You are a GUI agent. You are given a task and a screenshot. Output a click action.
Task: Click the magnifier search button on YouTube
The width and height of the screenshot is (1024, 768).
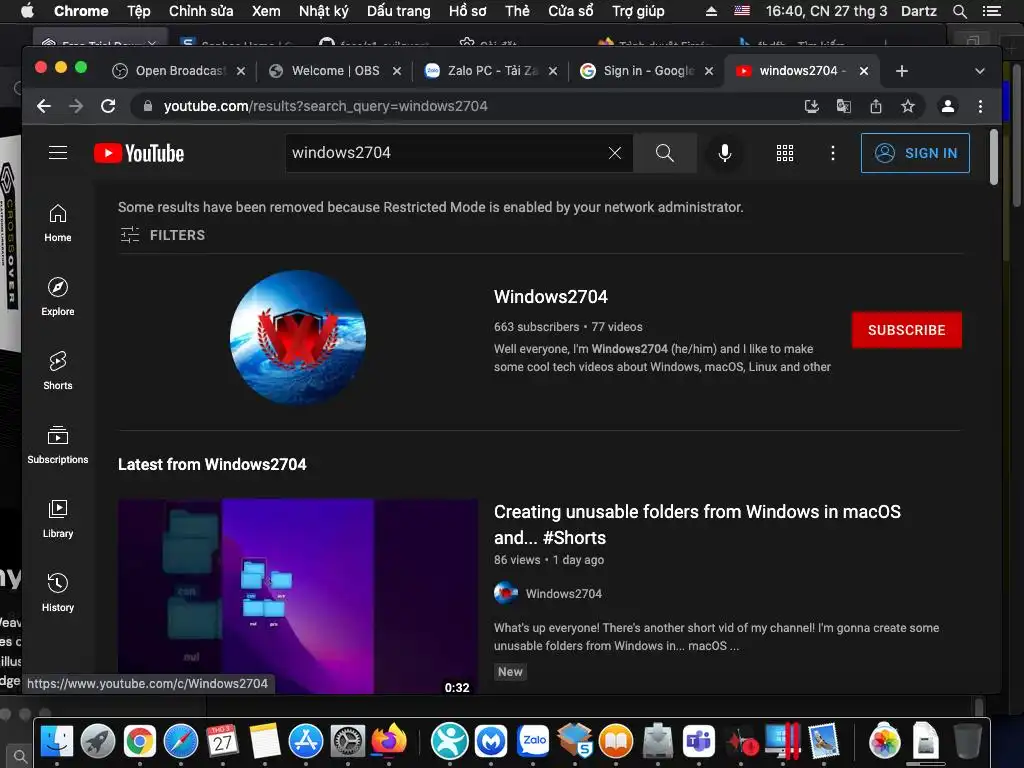664,153
